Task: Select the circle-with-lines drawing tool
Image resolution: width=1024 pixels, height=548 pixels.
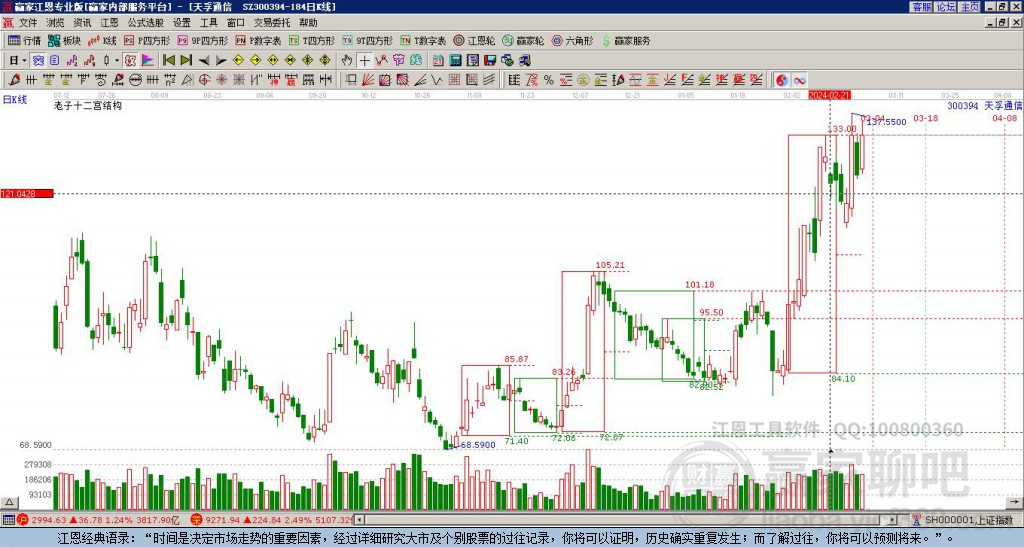Action: coord(135,80)
